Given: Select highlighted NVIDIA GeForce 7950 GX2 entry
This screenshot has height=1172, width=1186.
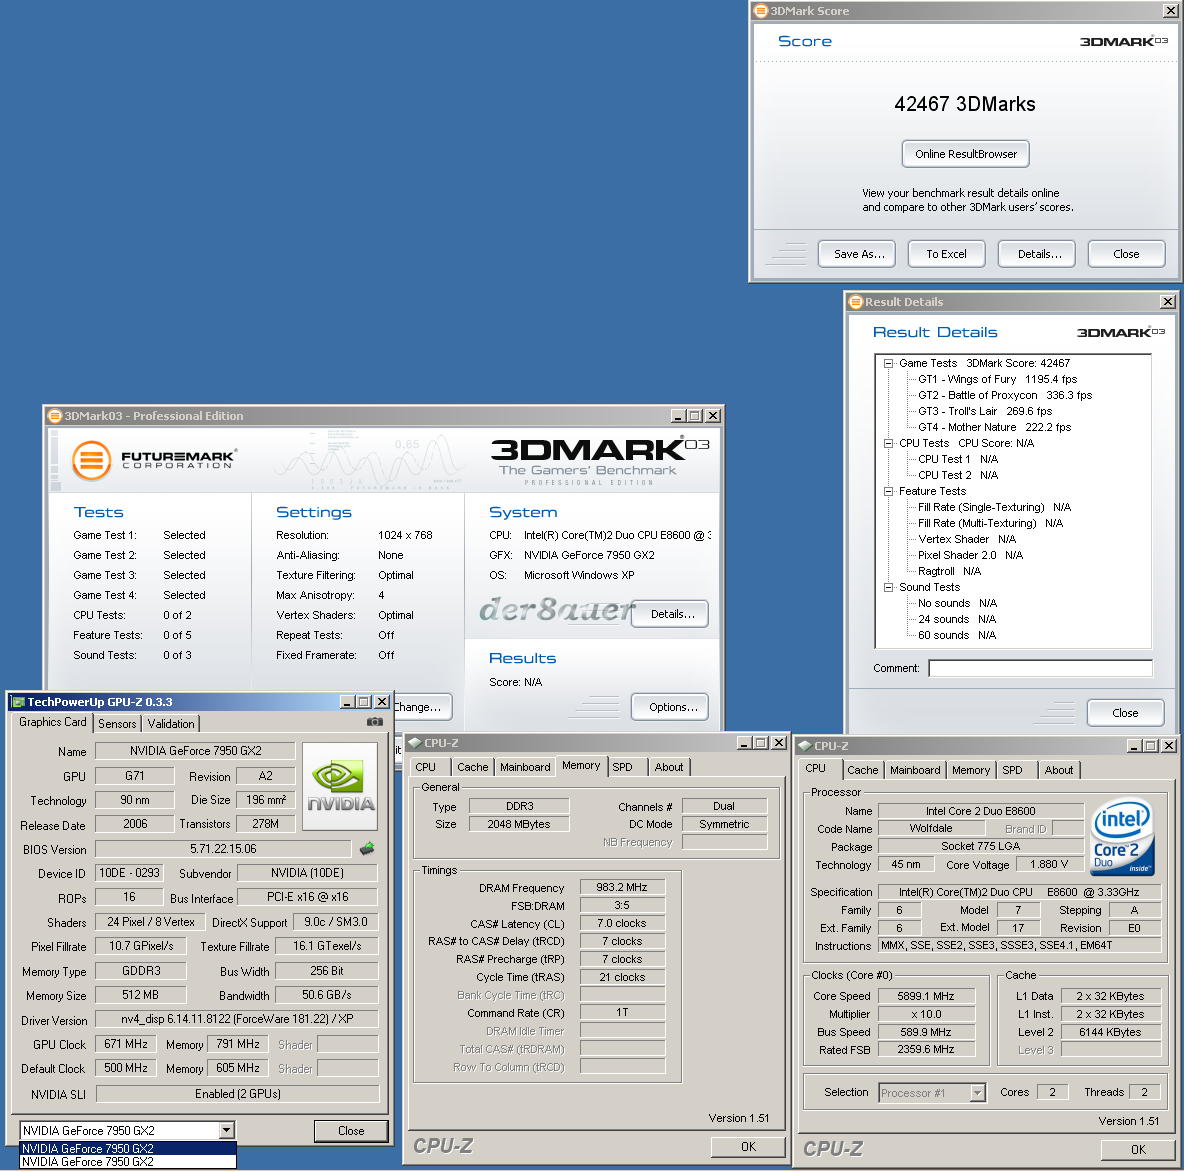Looking at the screenshot, I should 128,1149.
